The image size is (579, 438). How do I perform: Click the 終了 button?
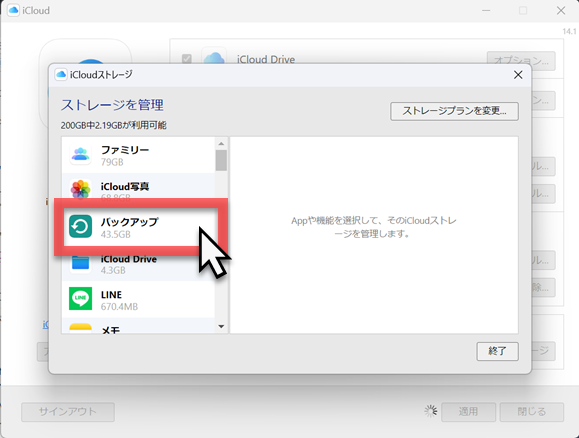coord(497,351)
